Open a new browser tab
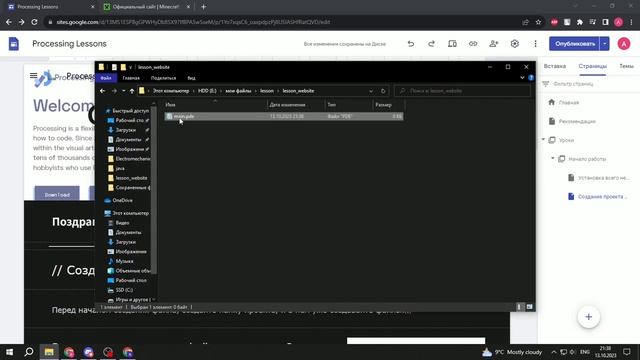 [x=203, y=7]
